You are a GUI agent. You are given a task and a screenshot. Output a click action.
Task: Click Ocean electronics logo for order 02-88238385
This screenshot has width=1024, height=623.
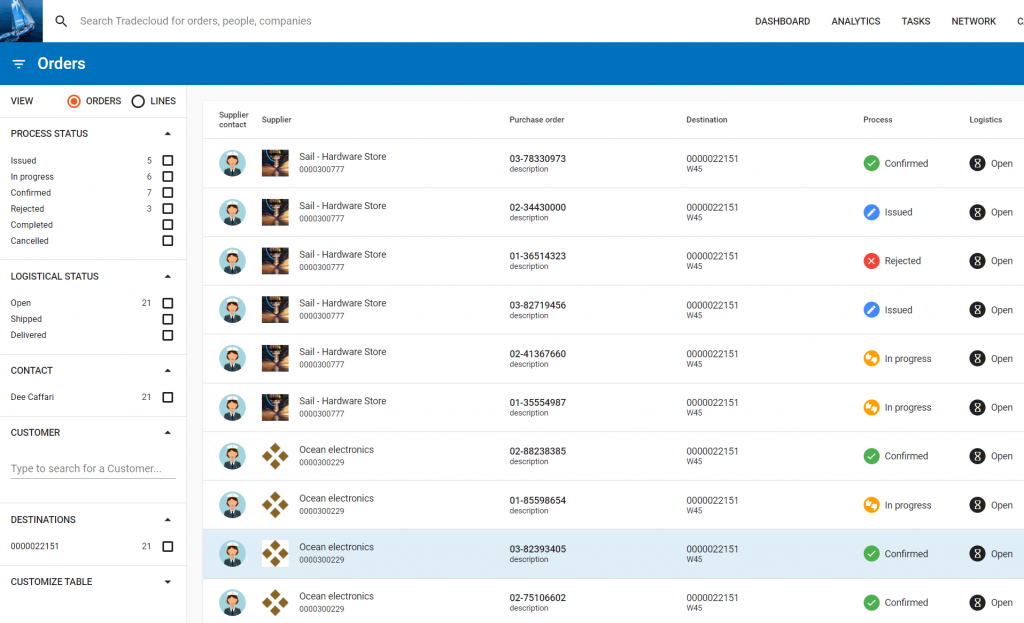click(x=275, y=456)
